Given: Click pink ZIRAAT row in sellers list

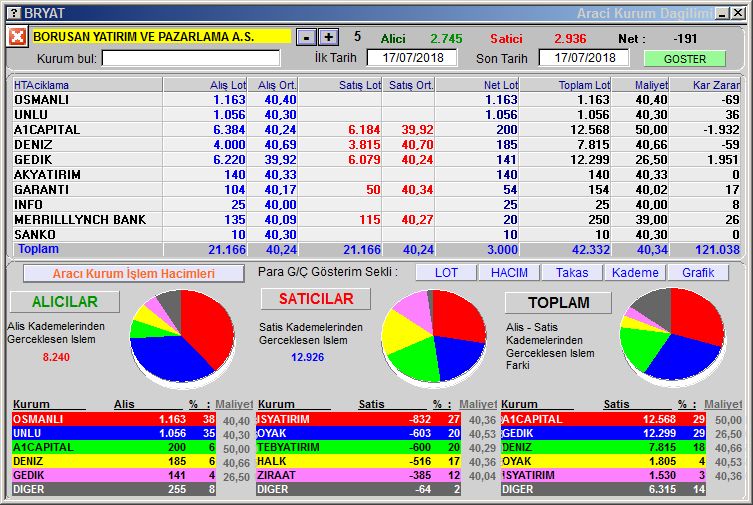Looking at the screenshot, I should click(359, 475).
